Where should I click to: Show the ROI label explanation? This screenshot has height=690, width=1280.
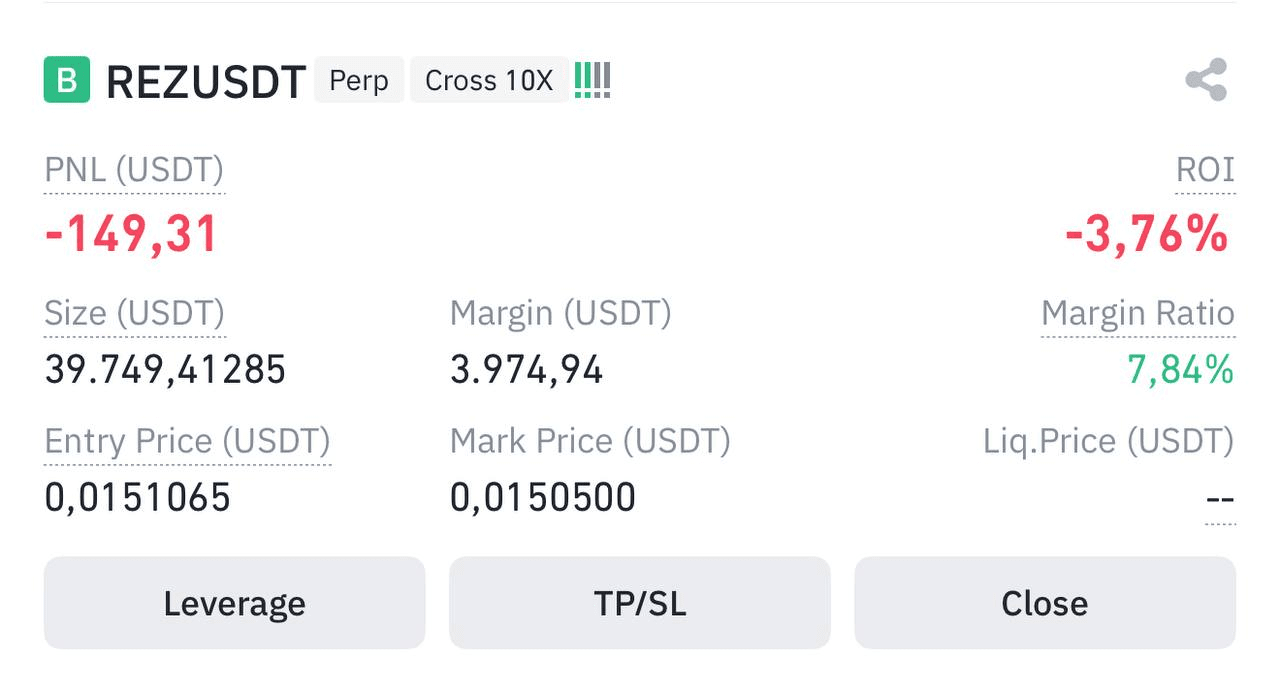[x=1205, y=170]
